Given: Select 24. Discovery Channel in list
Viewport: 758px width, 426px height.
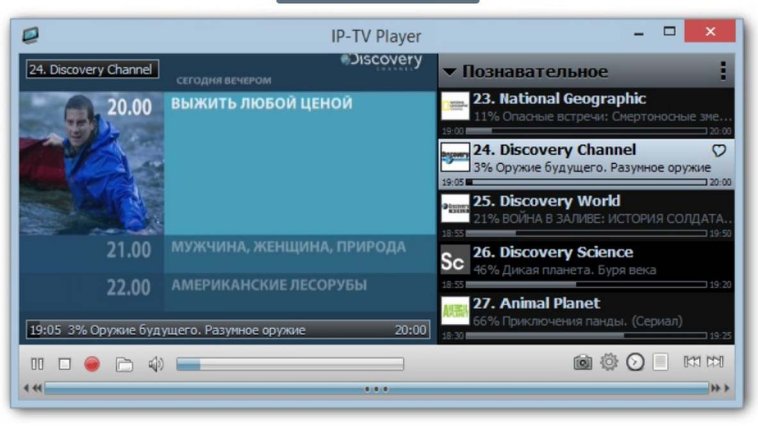Looking at the screenshot, I should click(586, 163).
